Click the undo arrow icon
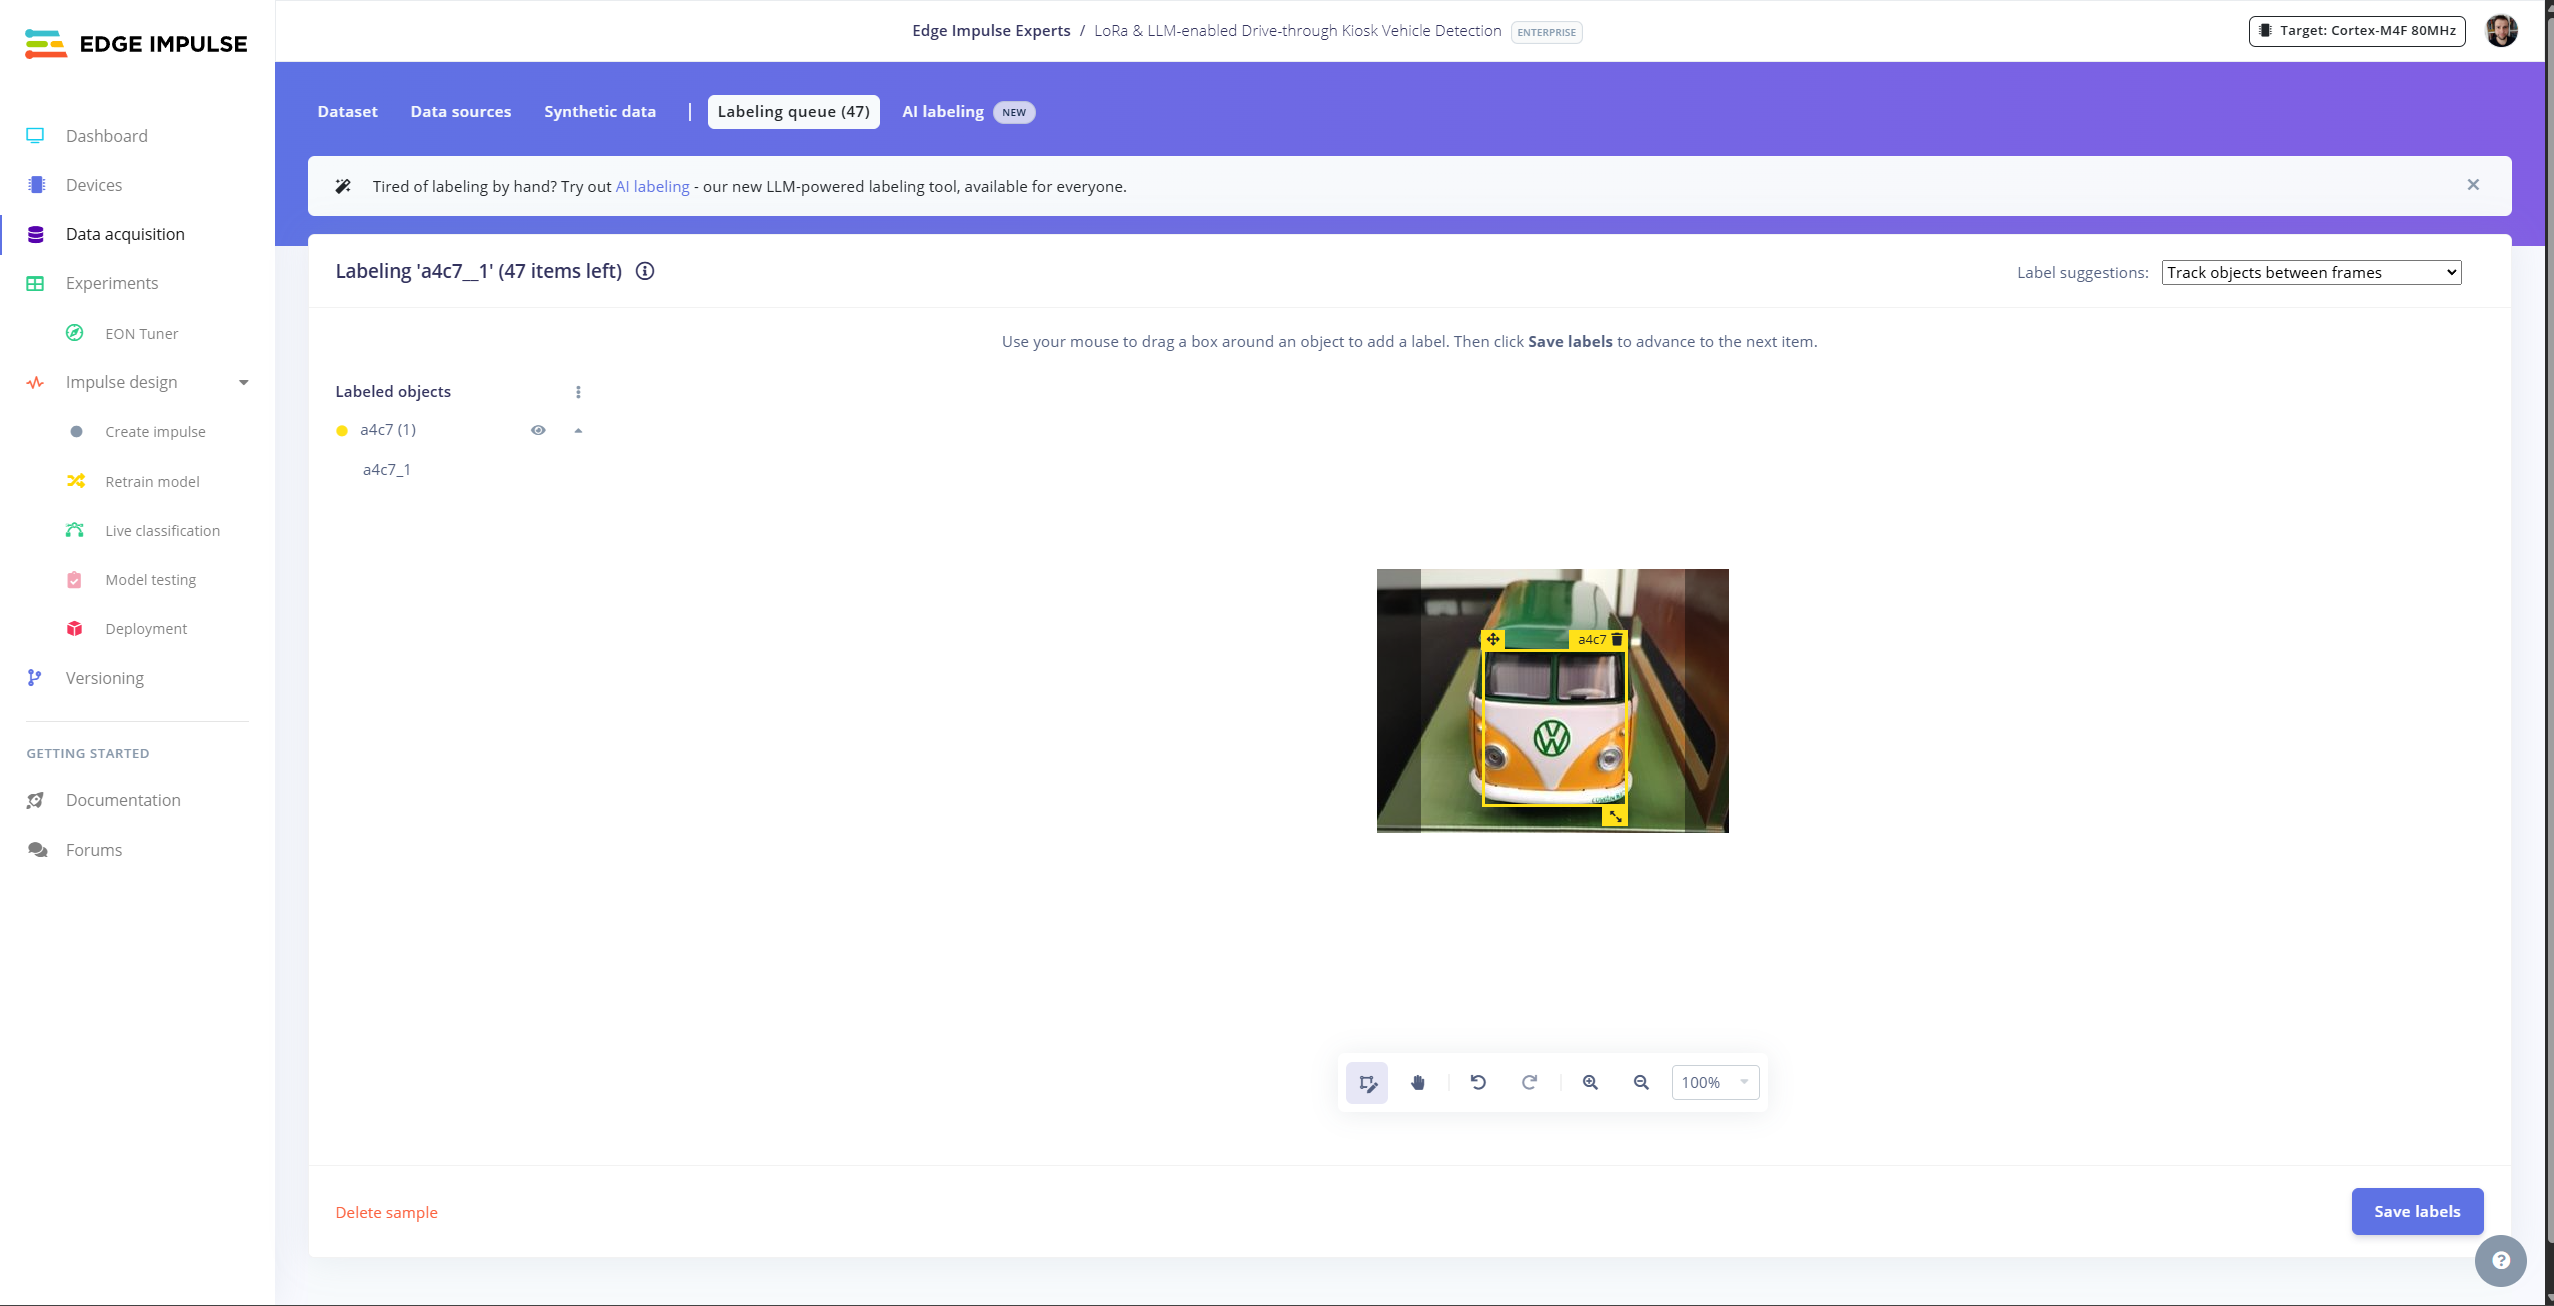This screenshot has width=2554, height=1306. click(1478, 1083)
